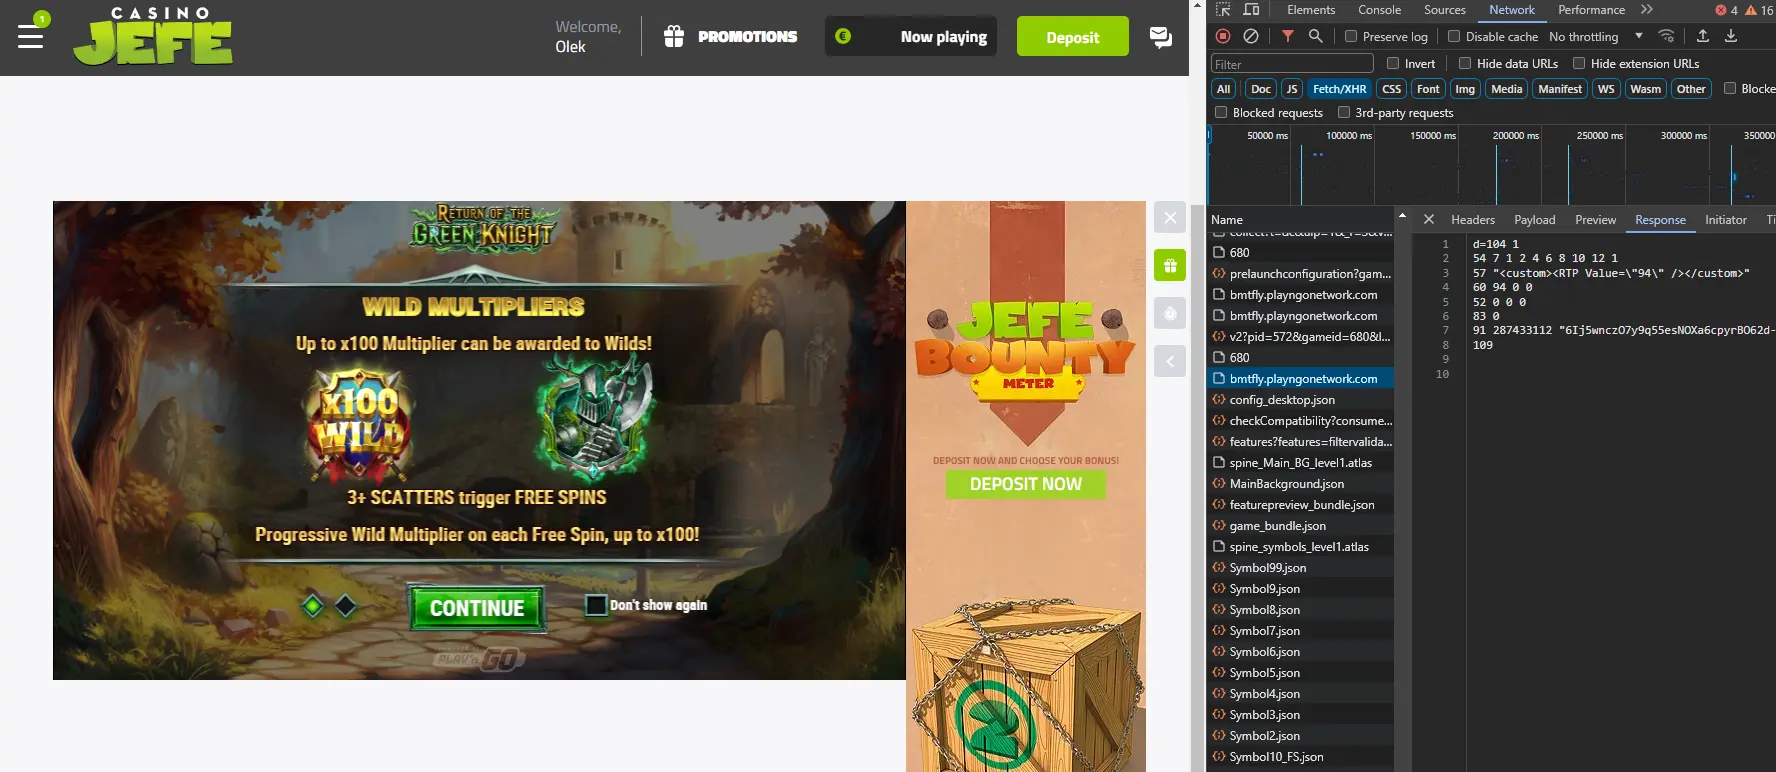Viewport: 1776px width, 772px height.
Task: Enable Preserve log checkbox
Action: 1351,36
